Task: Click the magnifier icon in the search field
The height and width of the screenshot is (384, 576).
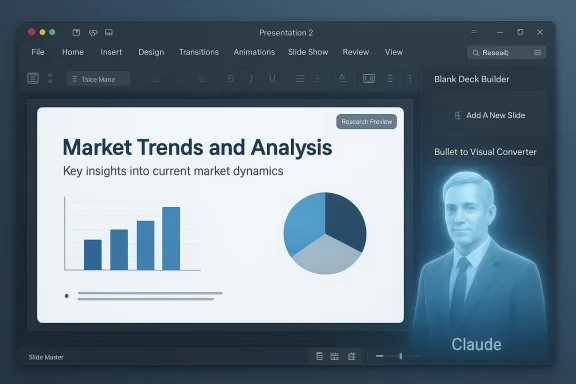Action: (x=476, y=53)
